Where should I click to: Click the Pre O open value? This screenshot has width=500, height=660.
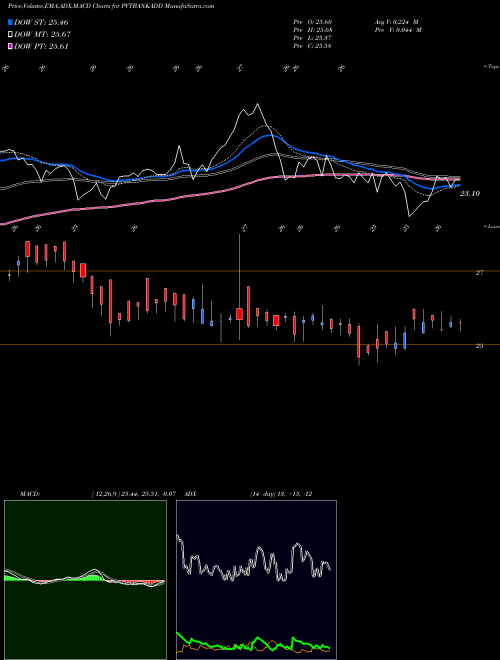[x=313, y=22]
